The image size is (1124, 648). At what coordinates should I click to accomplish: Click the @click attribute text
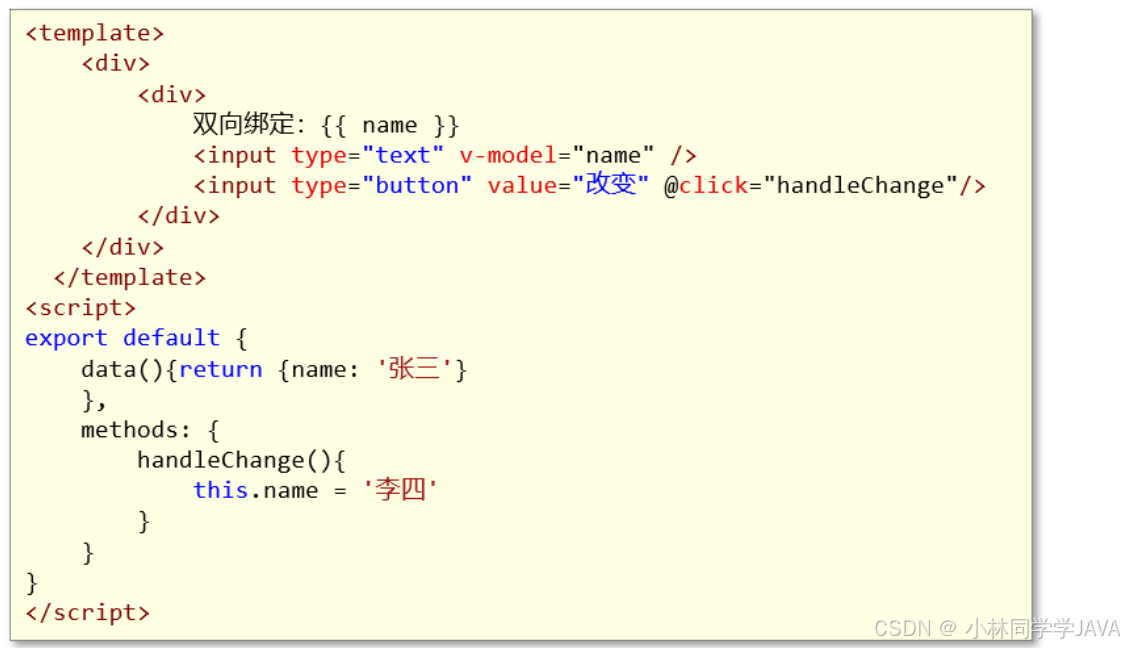(x=706, y=186)
